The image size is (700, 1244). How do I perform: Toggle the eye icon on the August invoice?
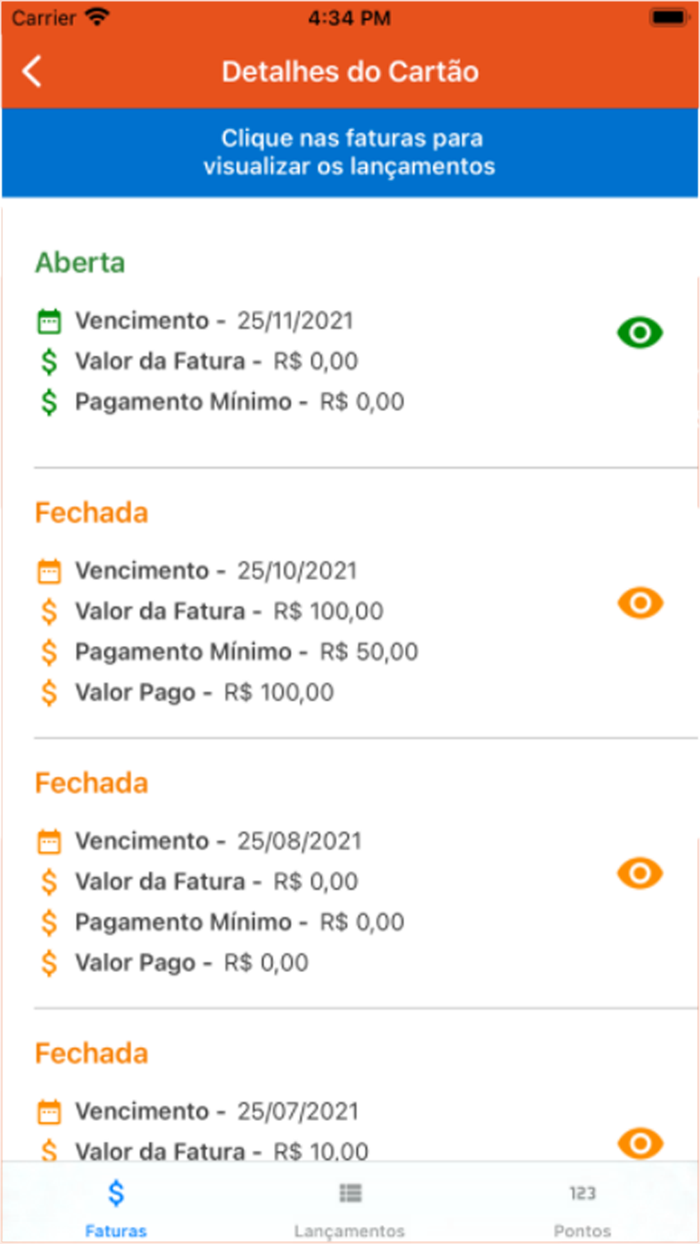coord(639,873)
